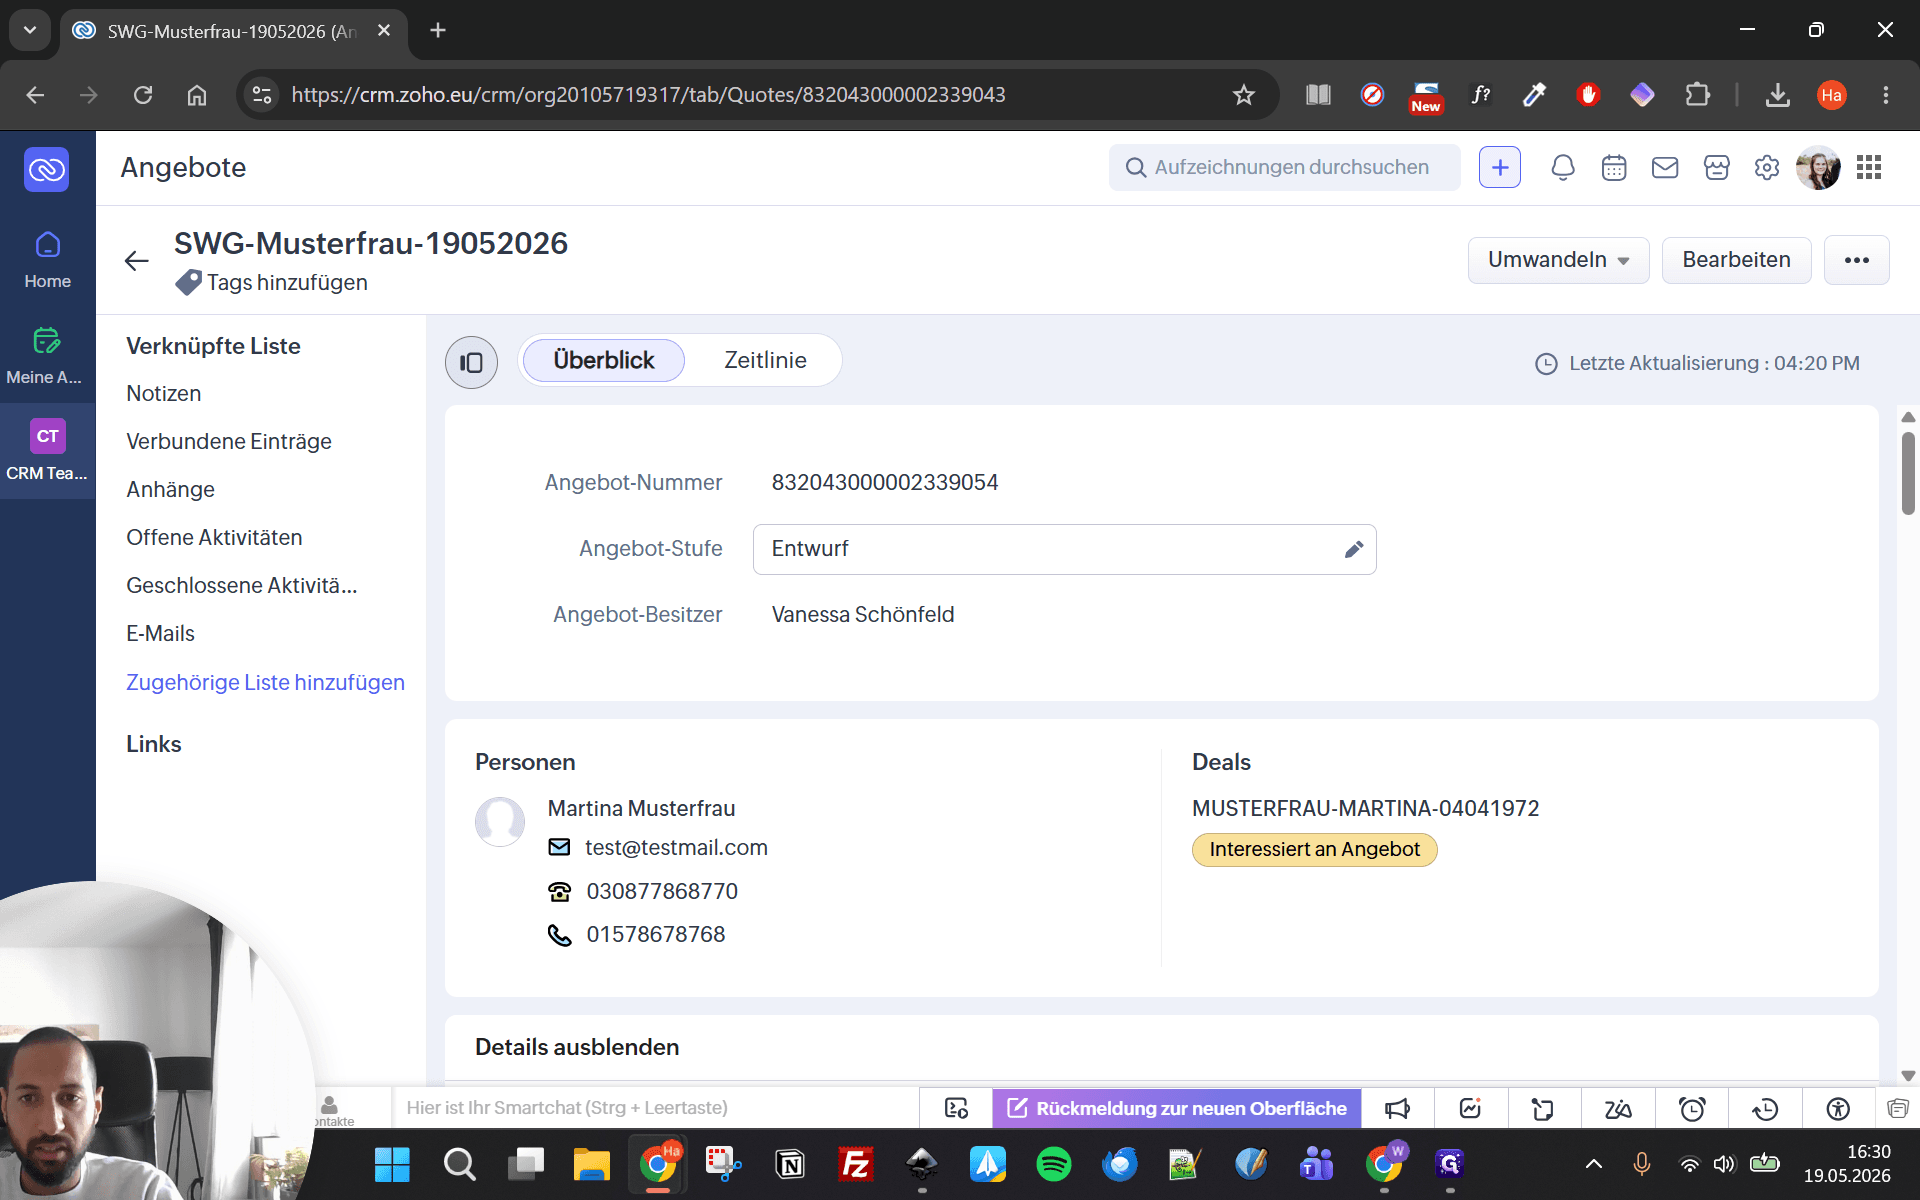Click the Zoho CRM logo icon
The height and width of the screenshot is (1200, 1920).
click(47, 170)
